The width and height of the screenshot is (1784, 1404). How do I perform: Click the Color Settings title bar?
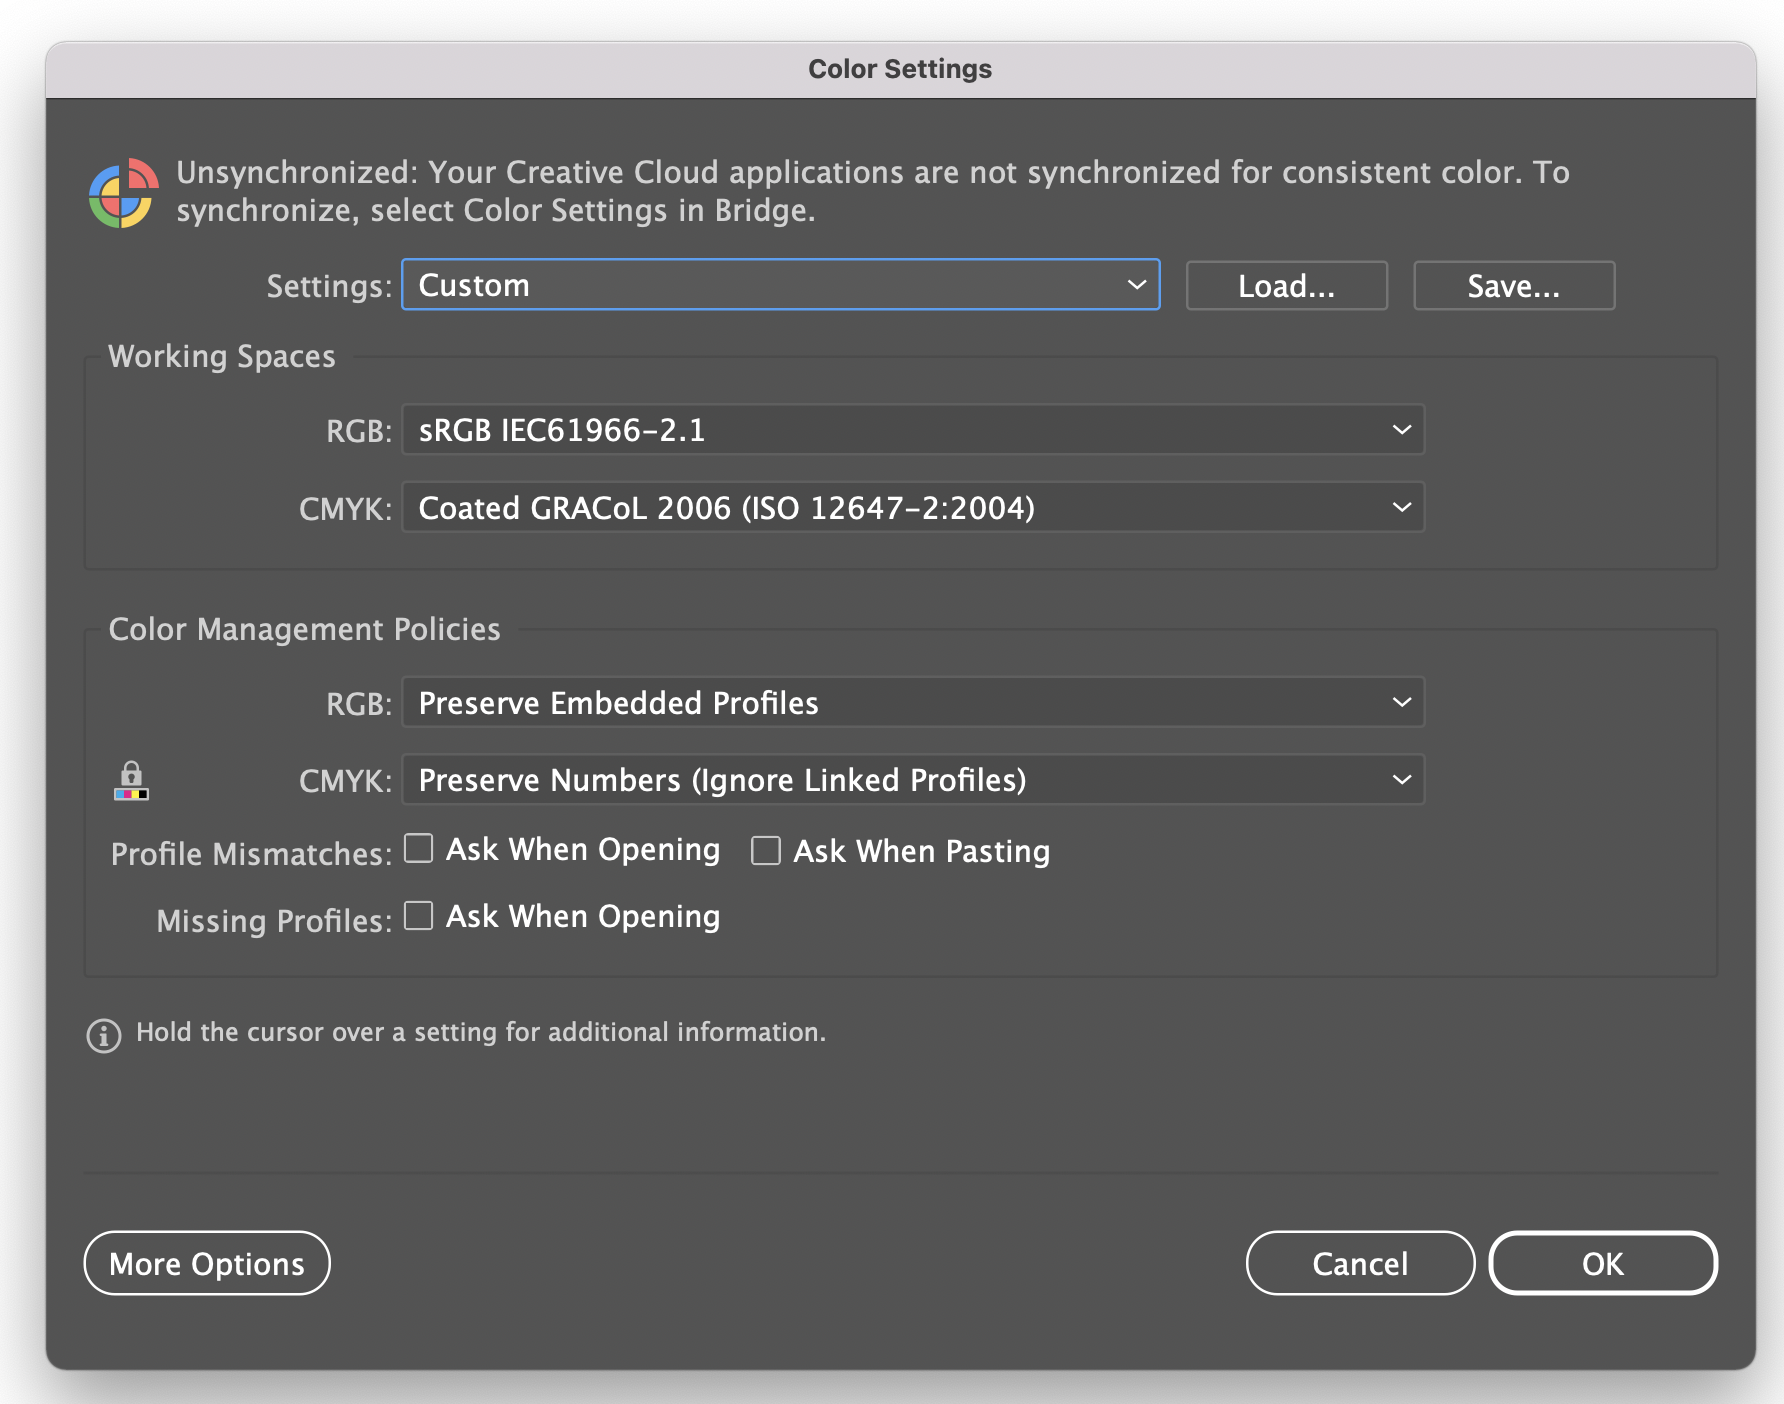[x=899, y=68]
